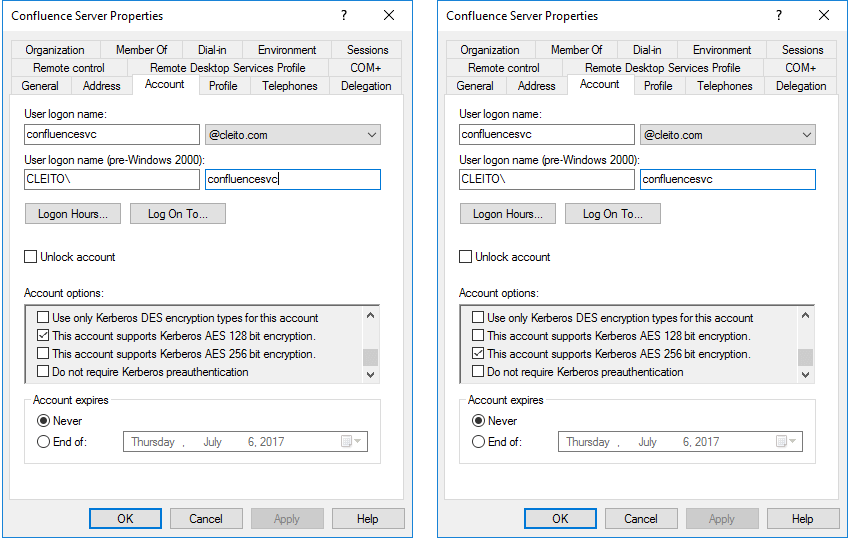Focus User logon name field in left dialog
This screenshot has width=850, height=538.
pyautogui.click(x=112, y=134)
